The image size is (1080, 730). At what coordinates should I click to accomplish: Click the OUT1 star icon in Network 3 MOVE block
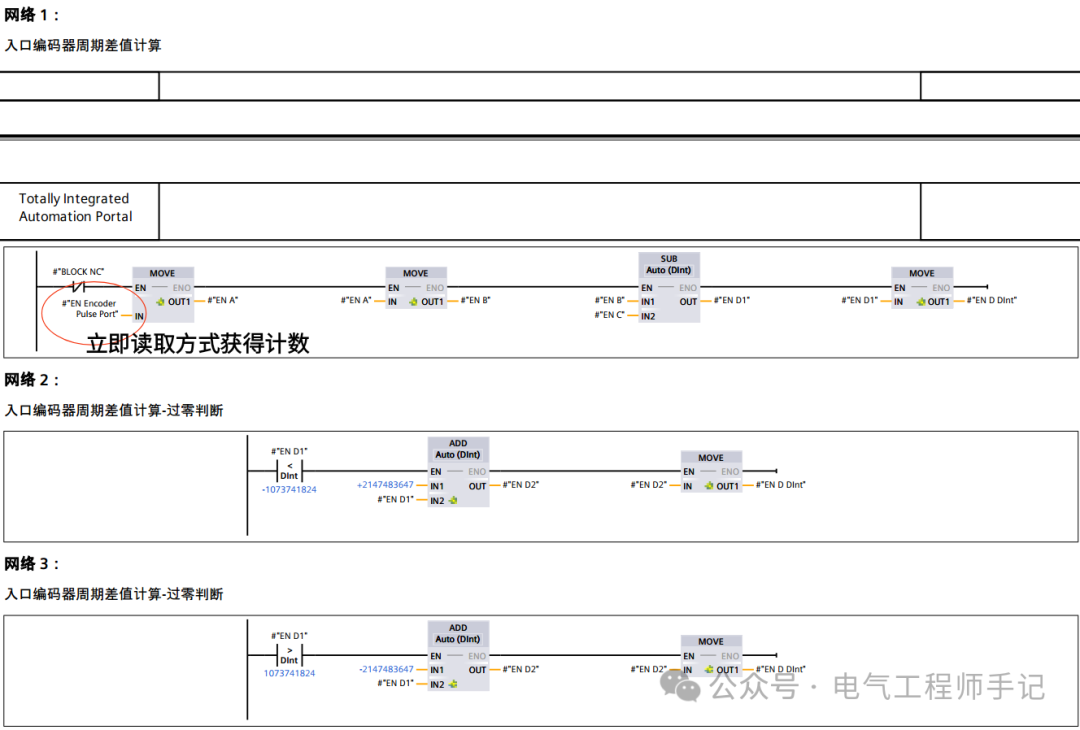709,670
